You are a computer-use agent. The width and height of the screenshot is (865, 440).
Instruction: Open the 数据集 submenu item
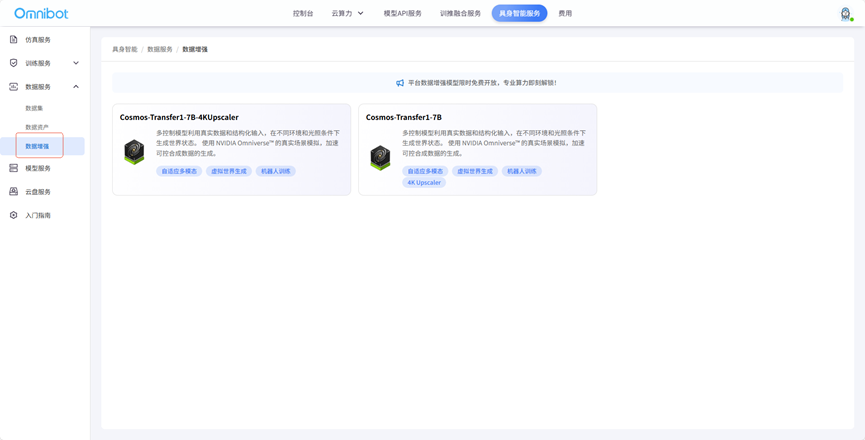[34, 108]
